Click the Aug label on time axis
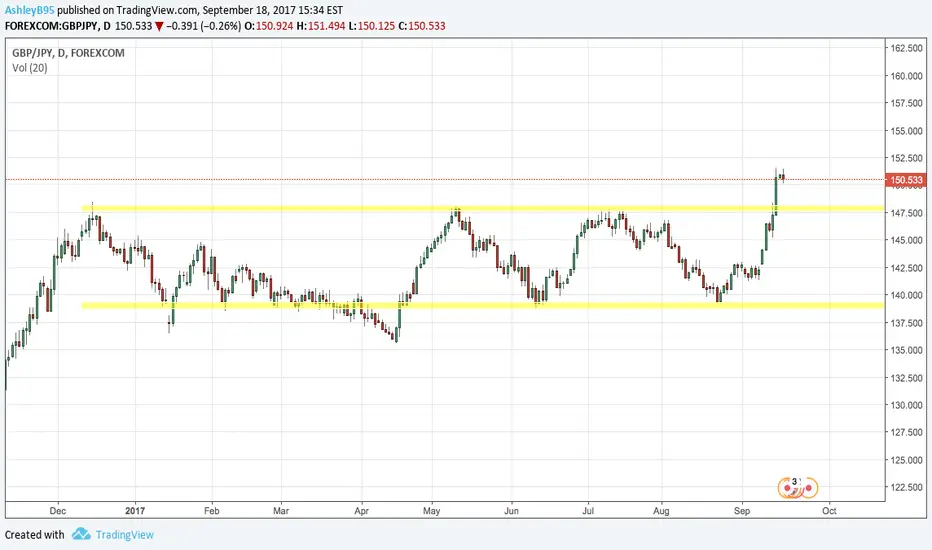The width and height of the screenshot is (932, 550). [661, 511]
